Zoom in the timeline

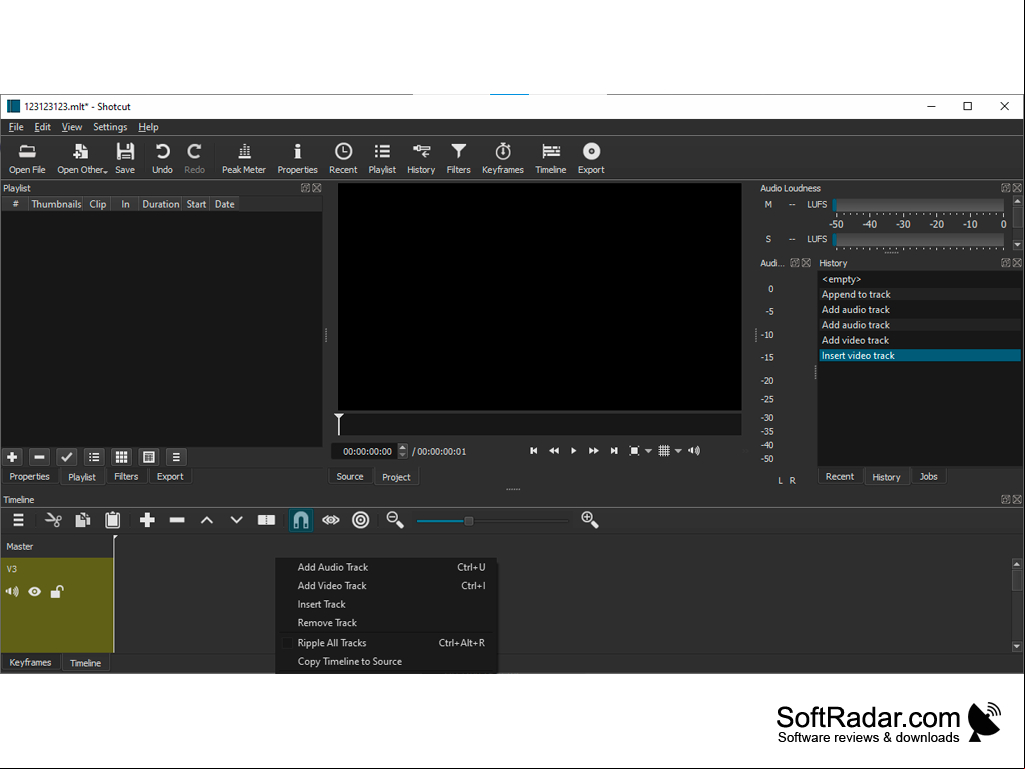click(x=590, y=521)
